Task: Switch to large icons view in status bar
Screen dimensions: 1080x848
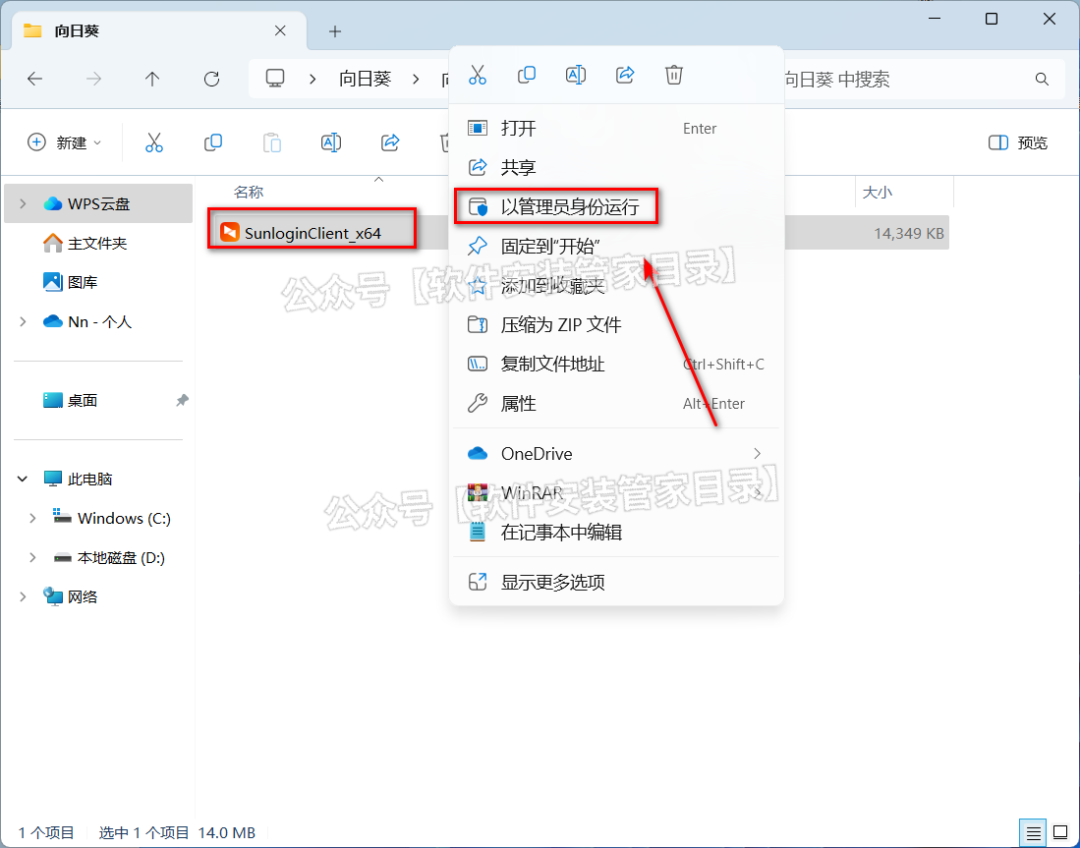Action: click(x=1061, y=833)
